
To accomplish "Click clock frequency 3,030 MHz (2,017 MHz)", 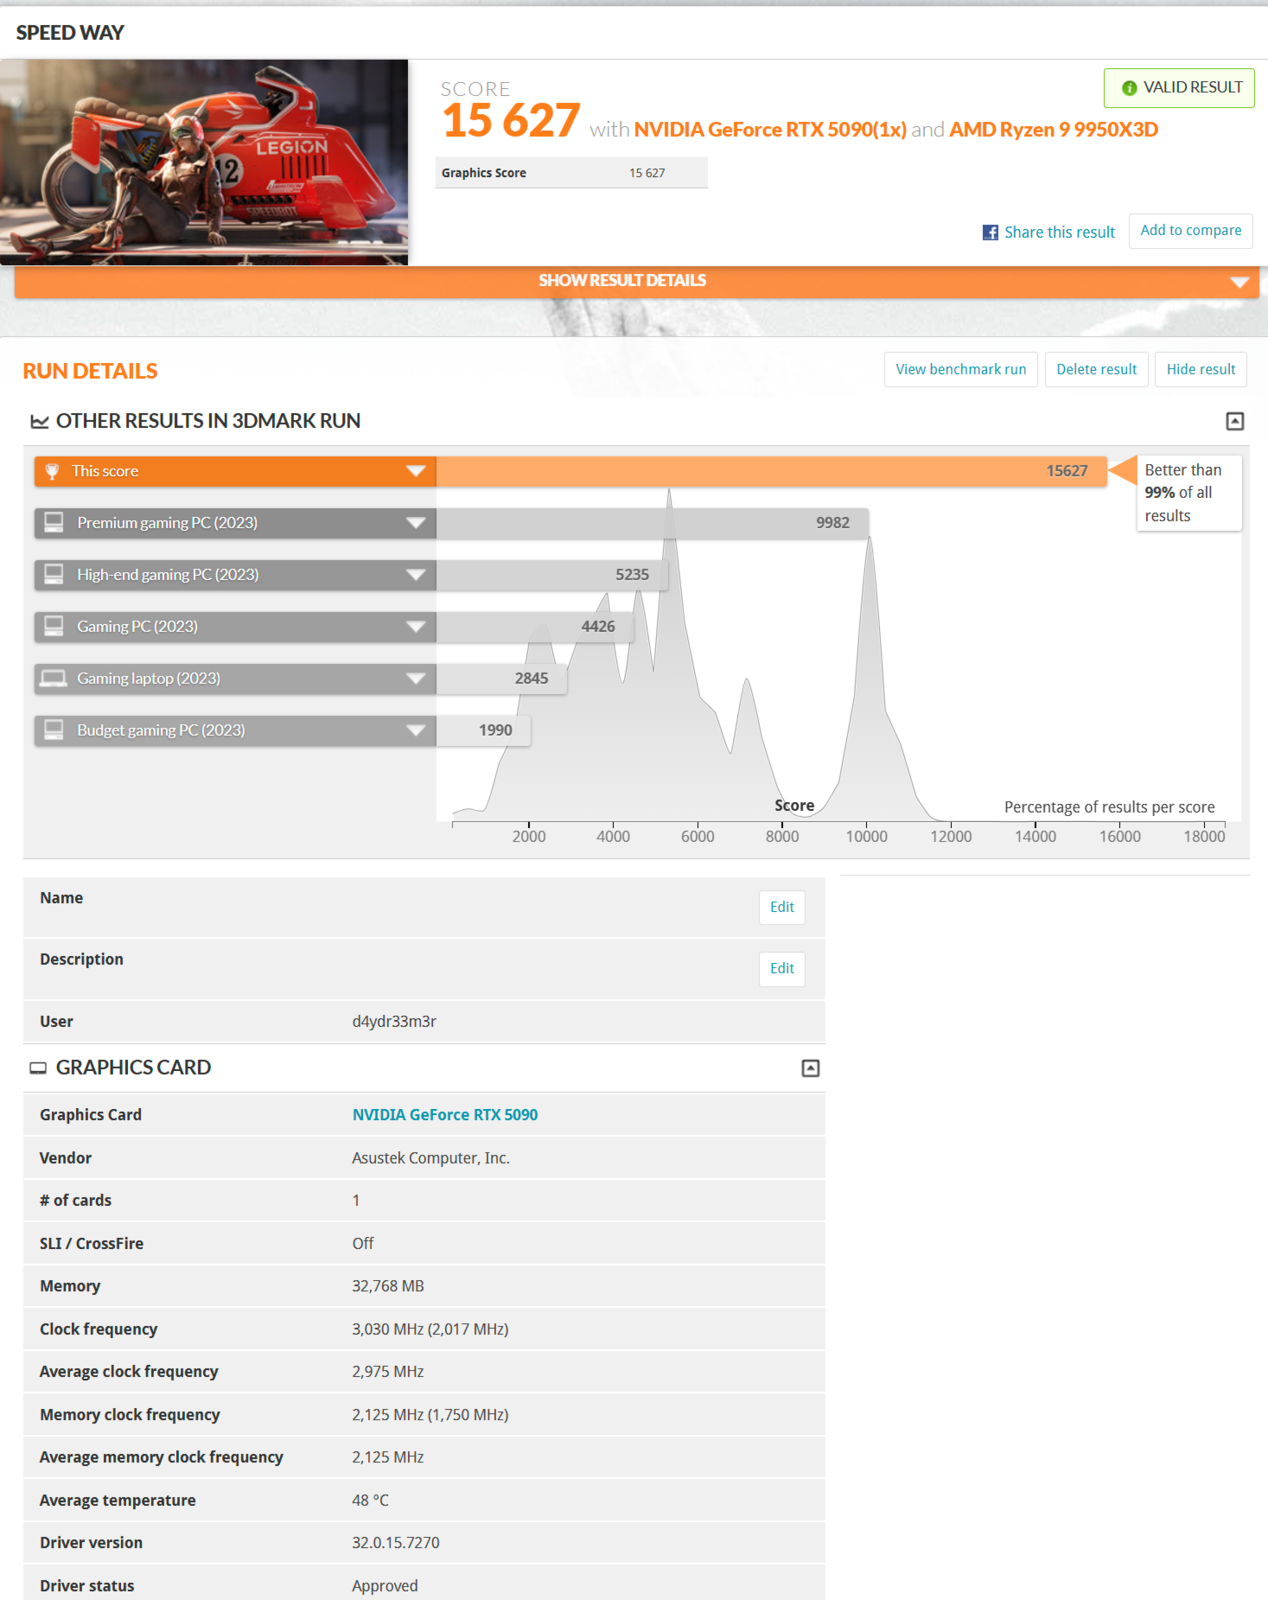I will [430, 1329].
